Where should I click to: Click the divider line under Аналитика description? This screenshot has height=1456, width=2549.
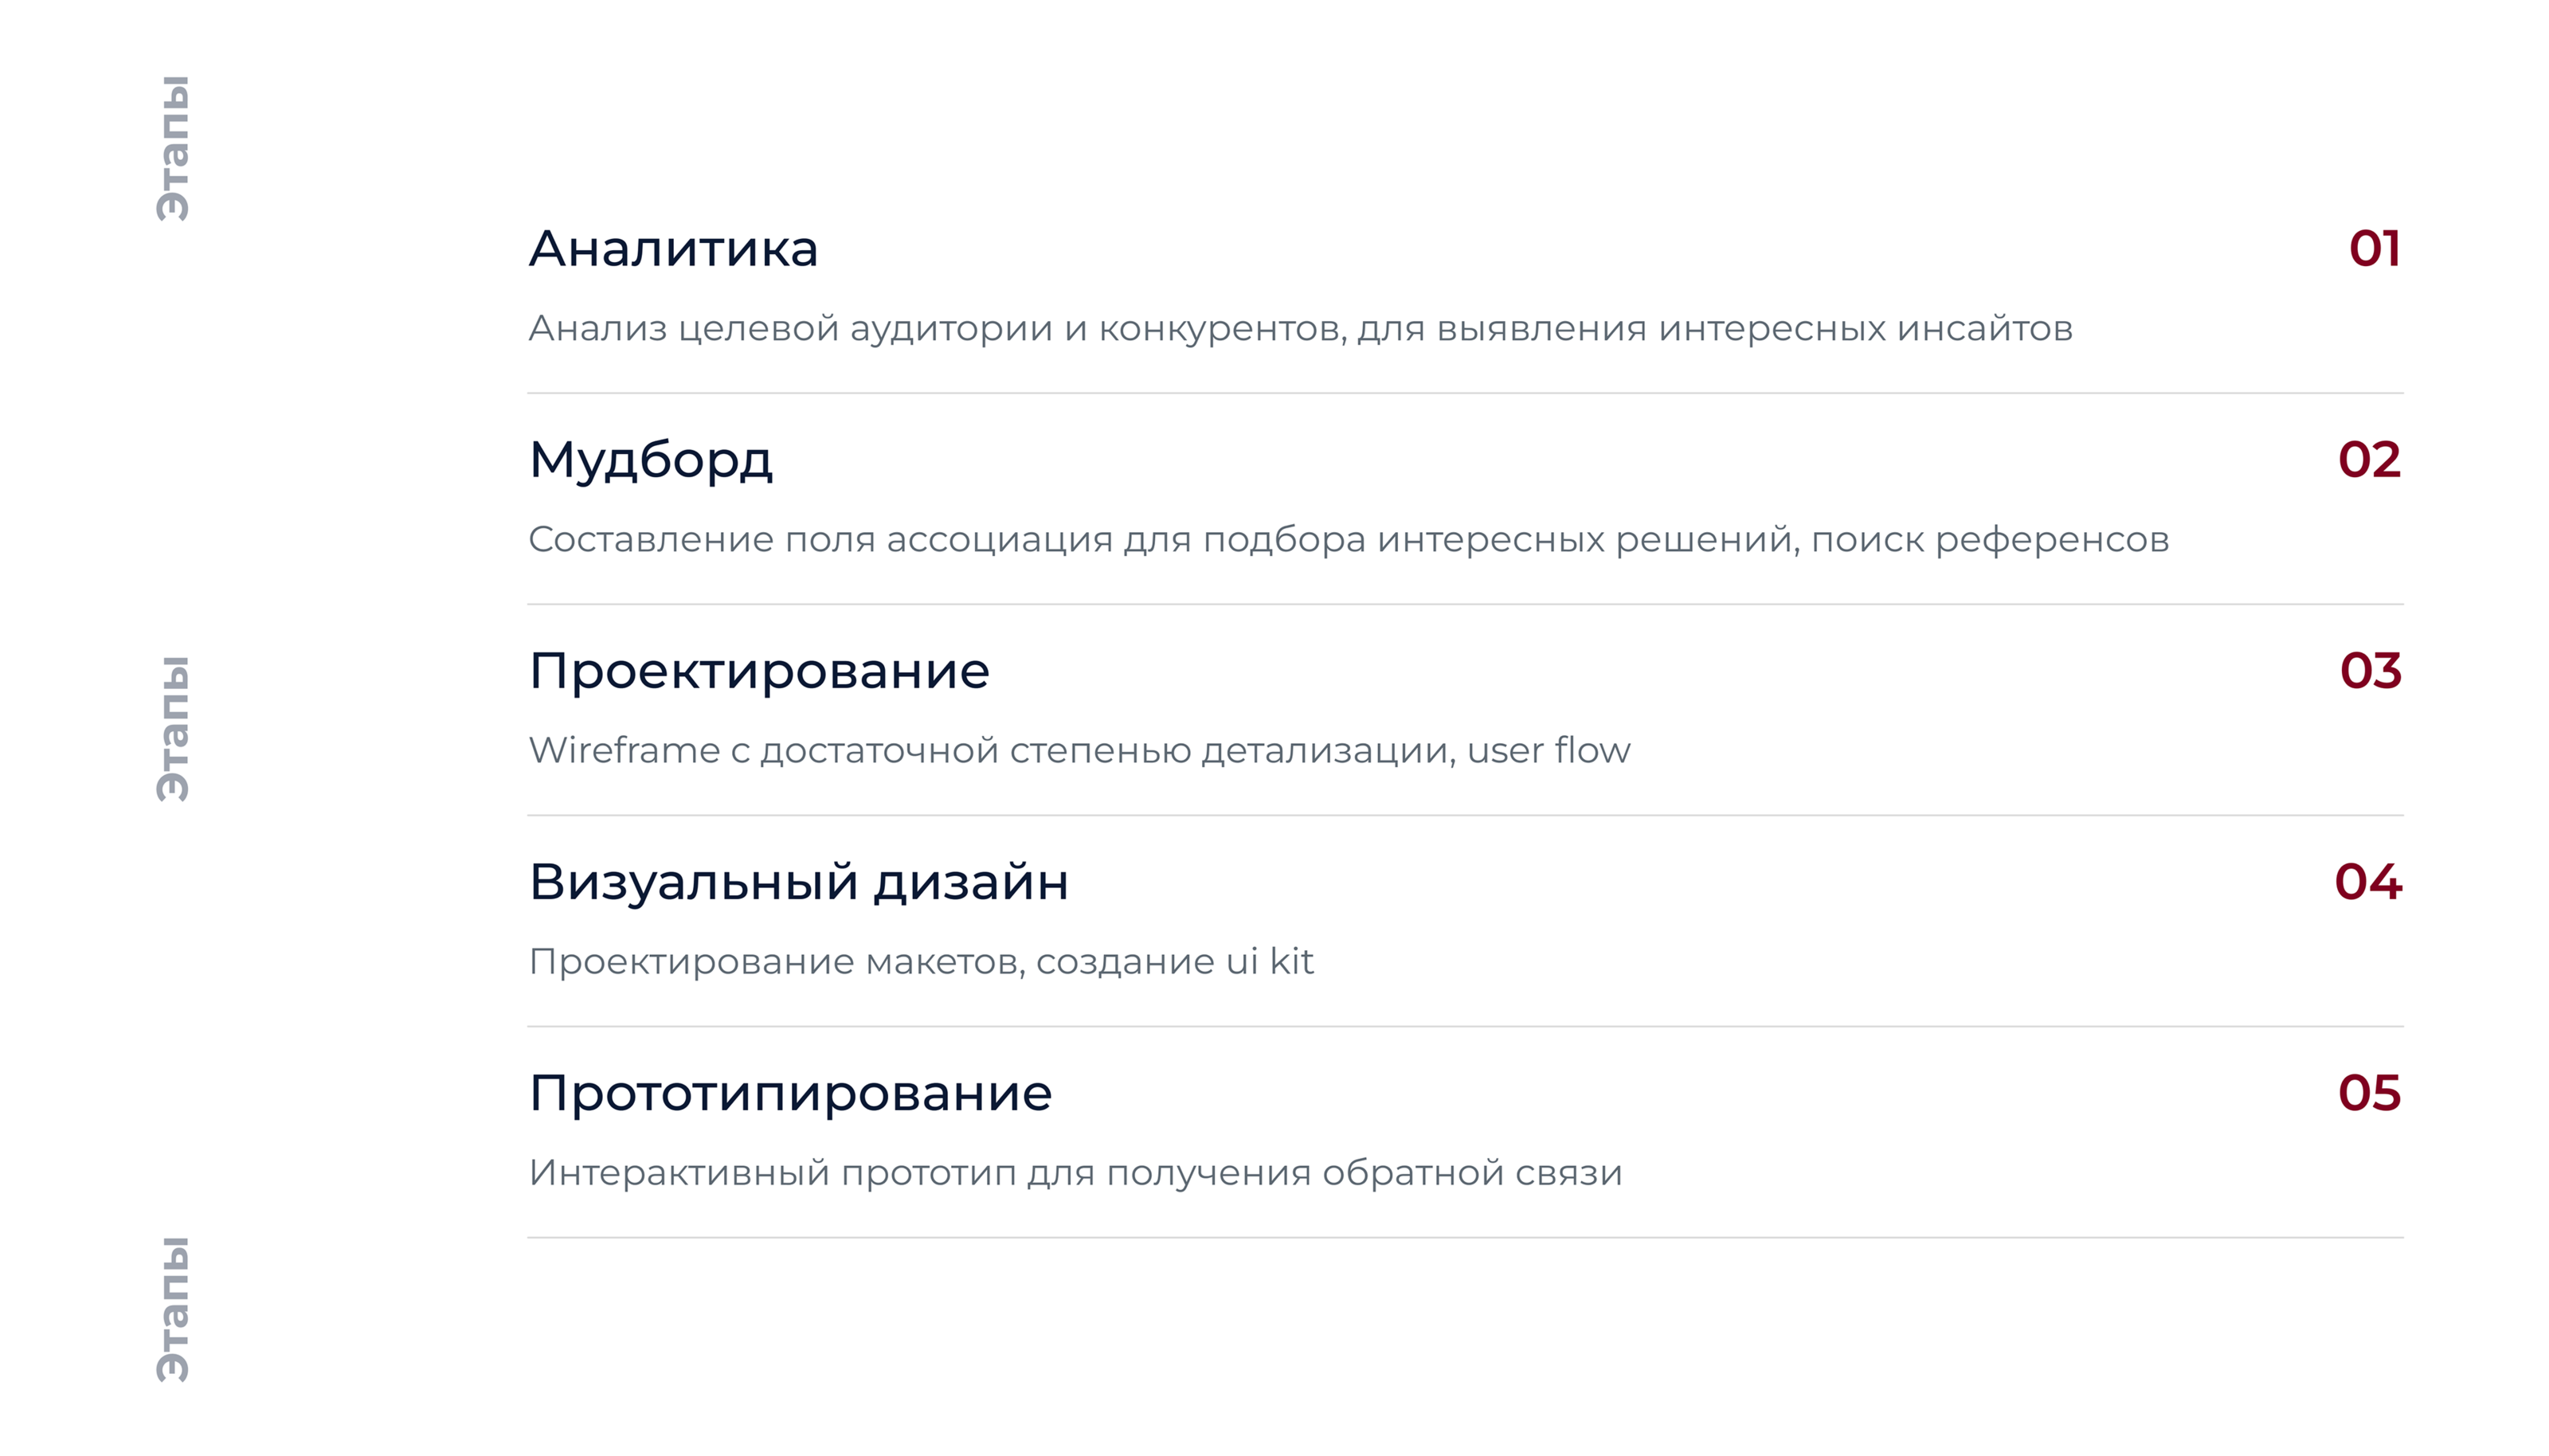click(x=1465, y=393)
